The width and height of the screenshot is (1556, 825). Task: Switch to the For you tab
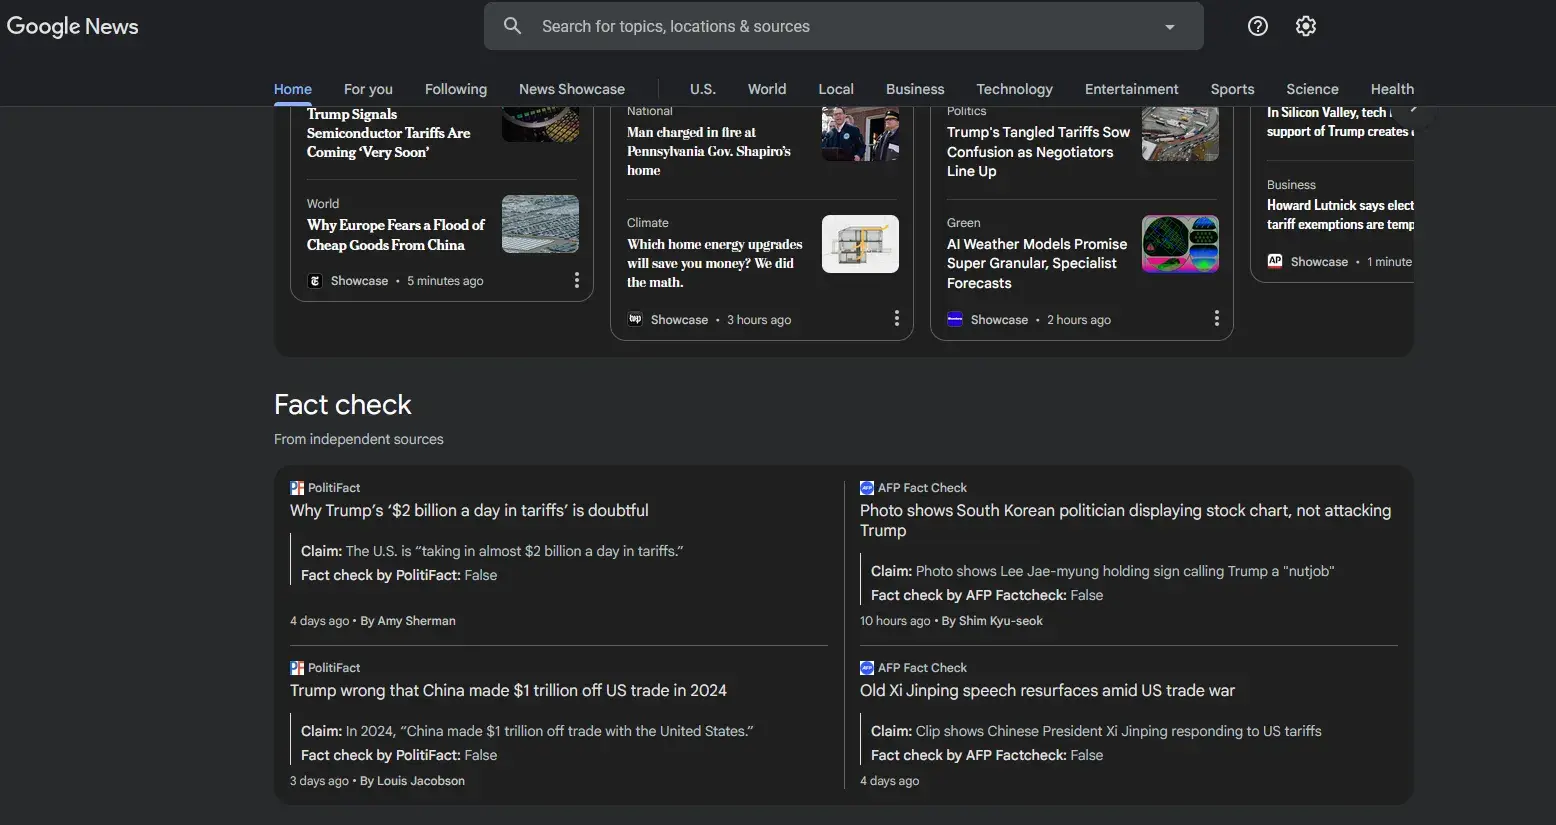click(x=368, y=89)
